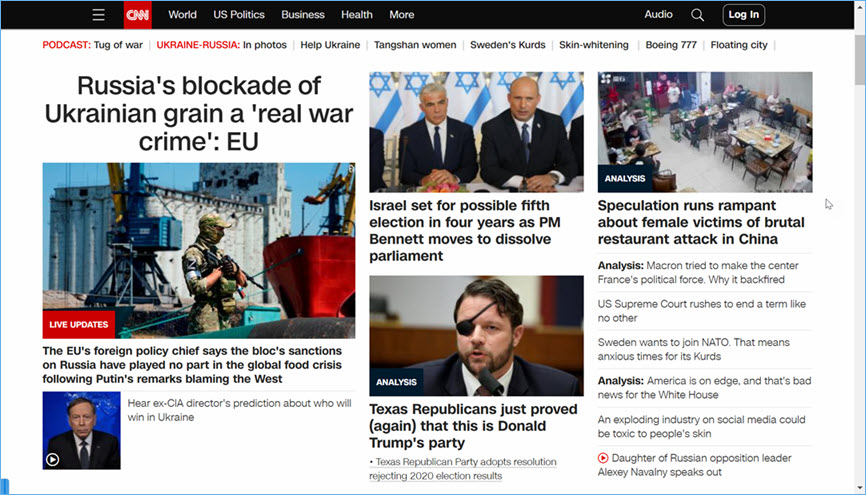Click the play icon beside Navalny story

[x=603, y=458]
